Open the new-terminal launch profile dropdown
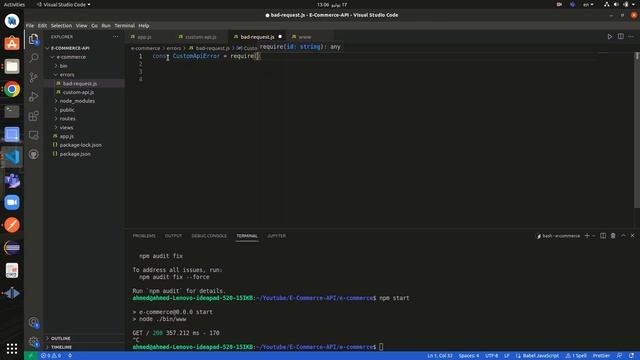Viewport: 640px width, 360px height. (593, 236)
